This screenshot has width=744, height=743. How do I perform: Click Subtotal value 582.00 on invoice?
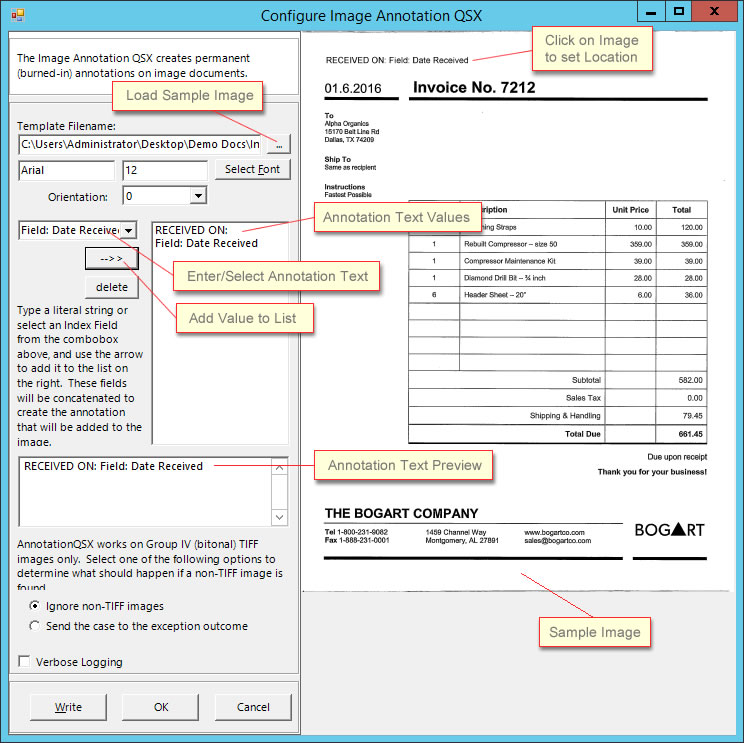[x=690, y=380]
